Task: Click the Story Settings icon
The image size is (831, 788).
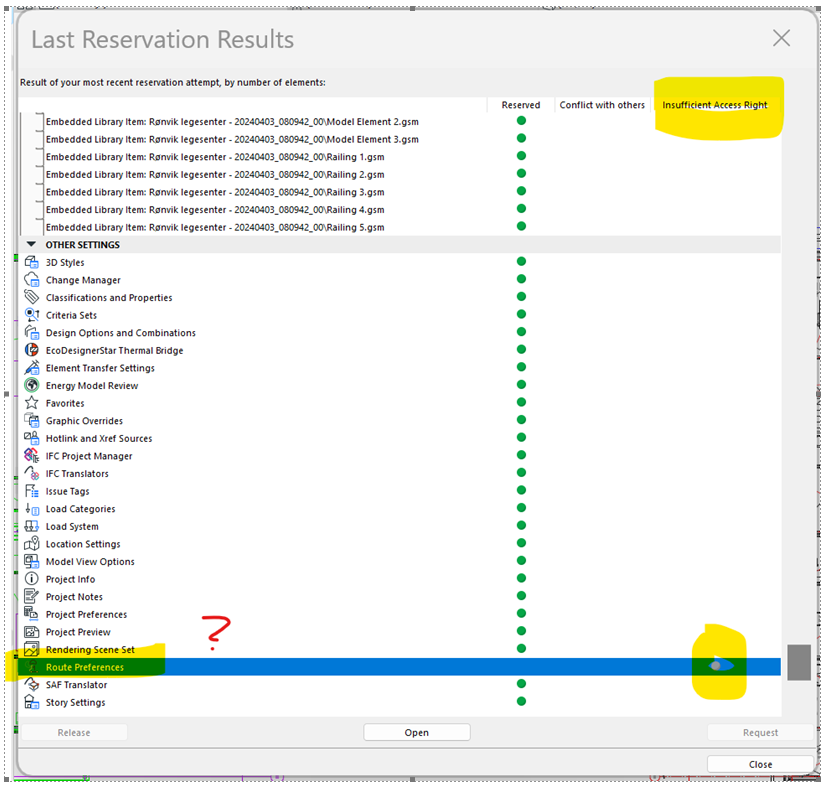Action: tap(32, 702)
